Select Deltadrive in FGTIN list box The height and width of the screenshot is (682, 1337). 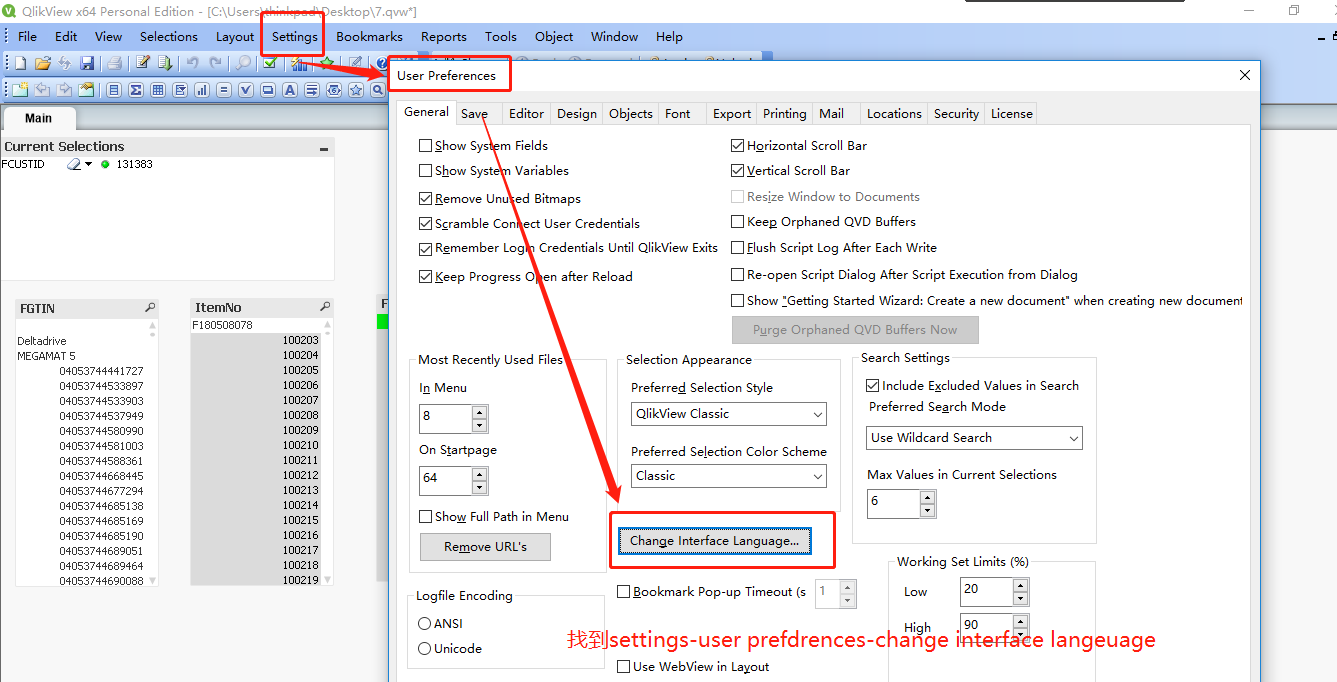click(42, 341)
